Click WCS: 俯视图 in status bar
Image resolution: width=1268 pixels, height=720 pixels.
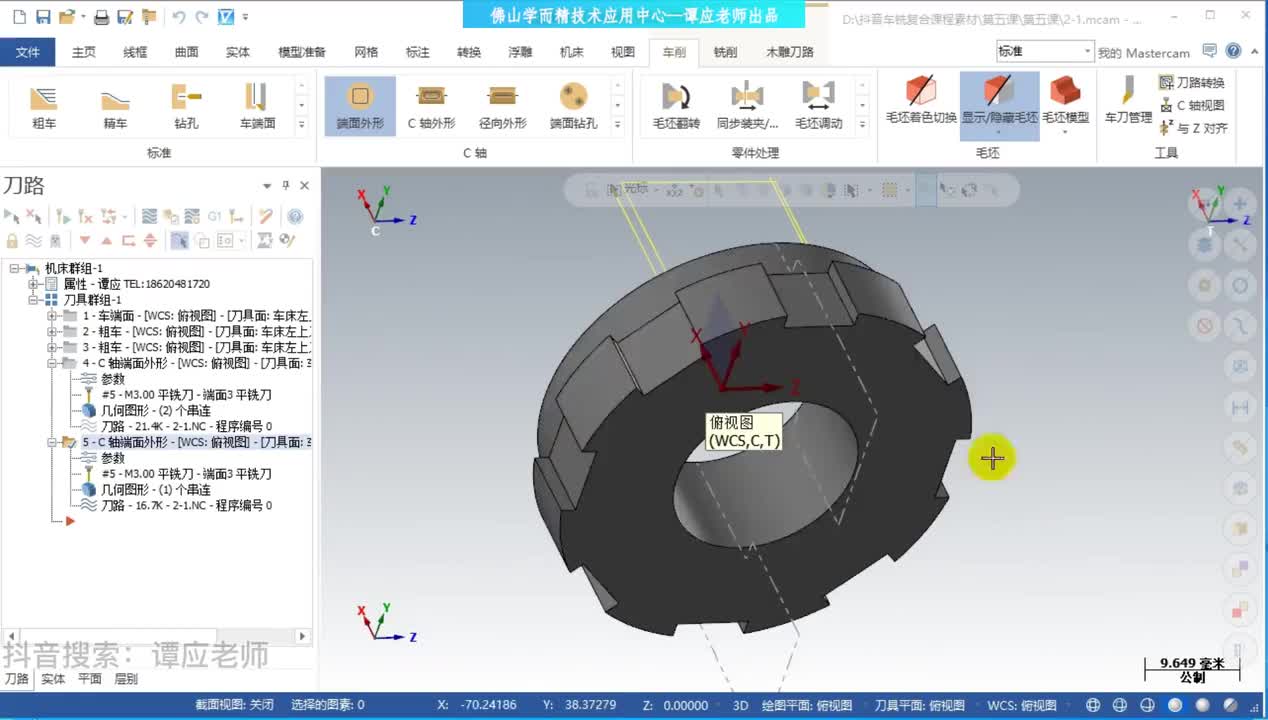[x=1022, y=705]
